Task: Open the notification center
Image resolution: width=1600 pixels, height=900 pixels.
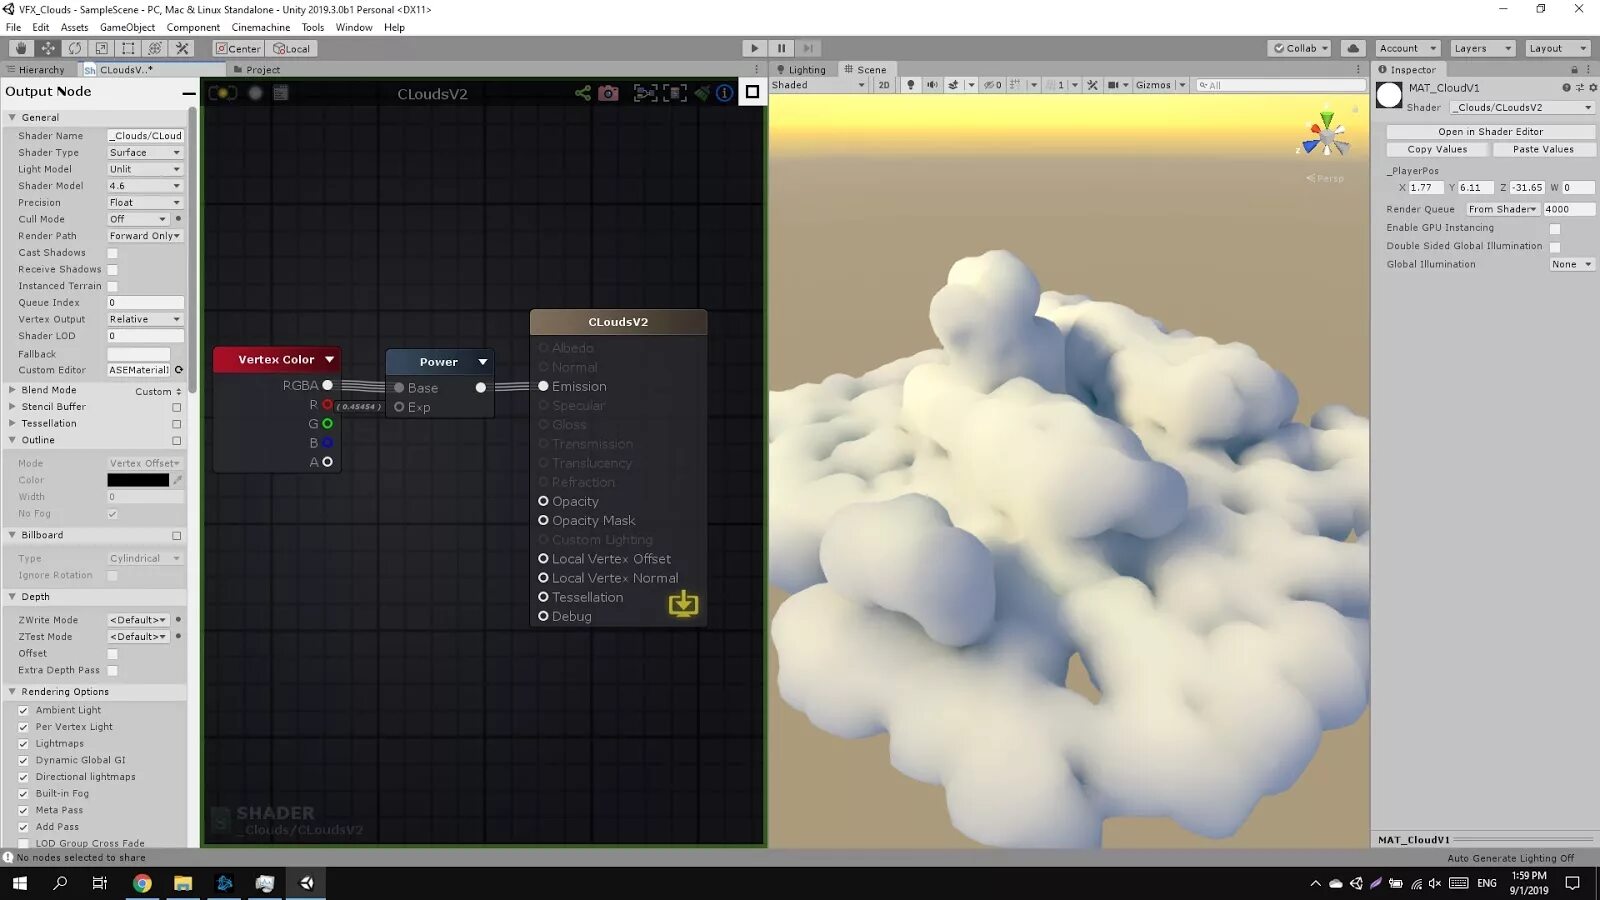Action: pyautogui.click(x=1573, y=883)
